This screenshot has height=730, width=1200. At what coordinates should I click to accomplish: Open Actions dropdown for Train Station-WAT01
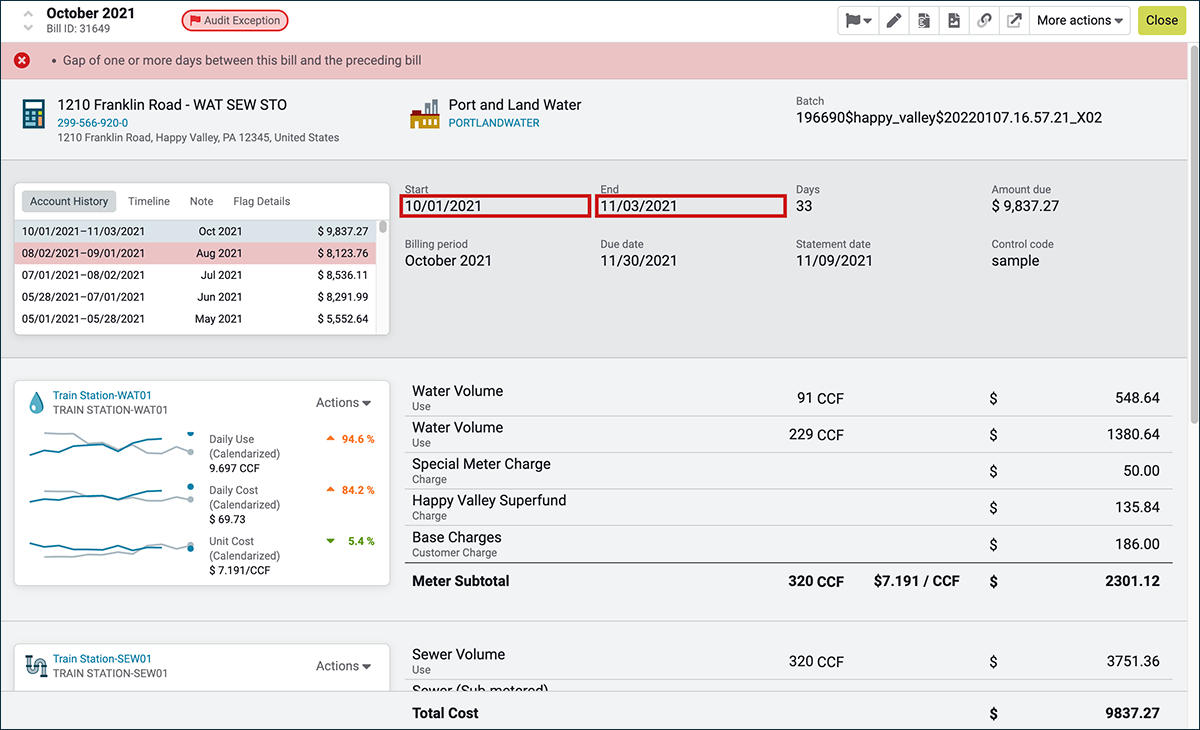(x=343, y=402)
